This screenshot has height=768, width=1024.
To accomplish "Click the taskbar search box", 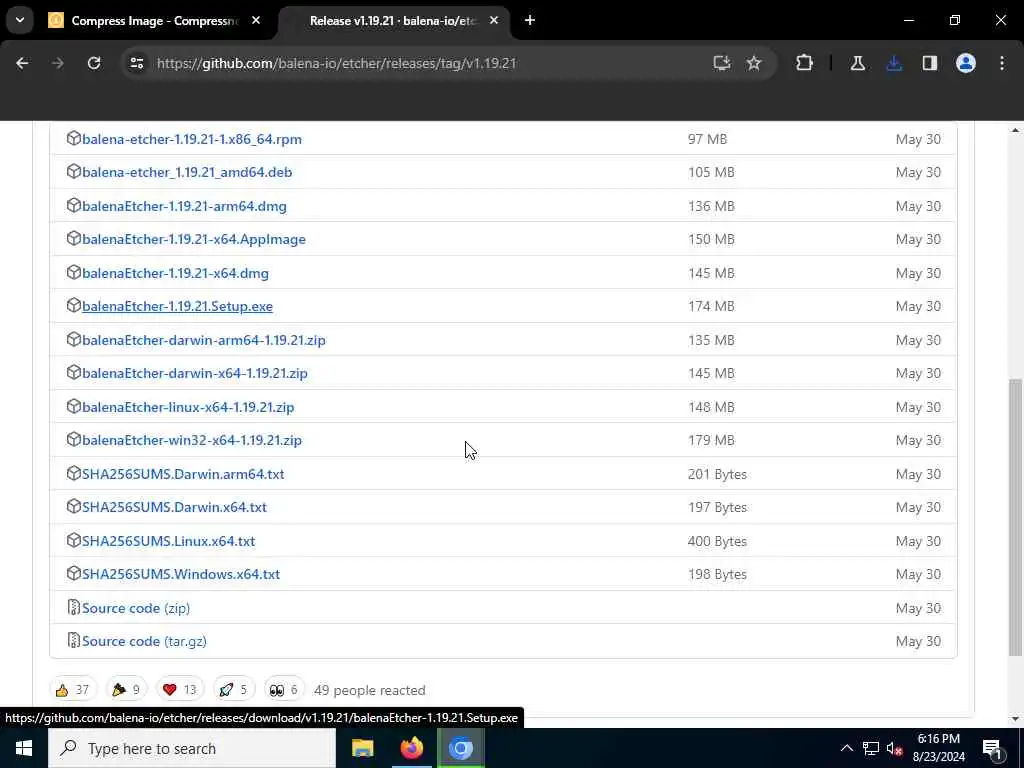I will point(192,748).
